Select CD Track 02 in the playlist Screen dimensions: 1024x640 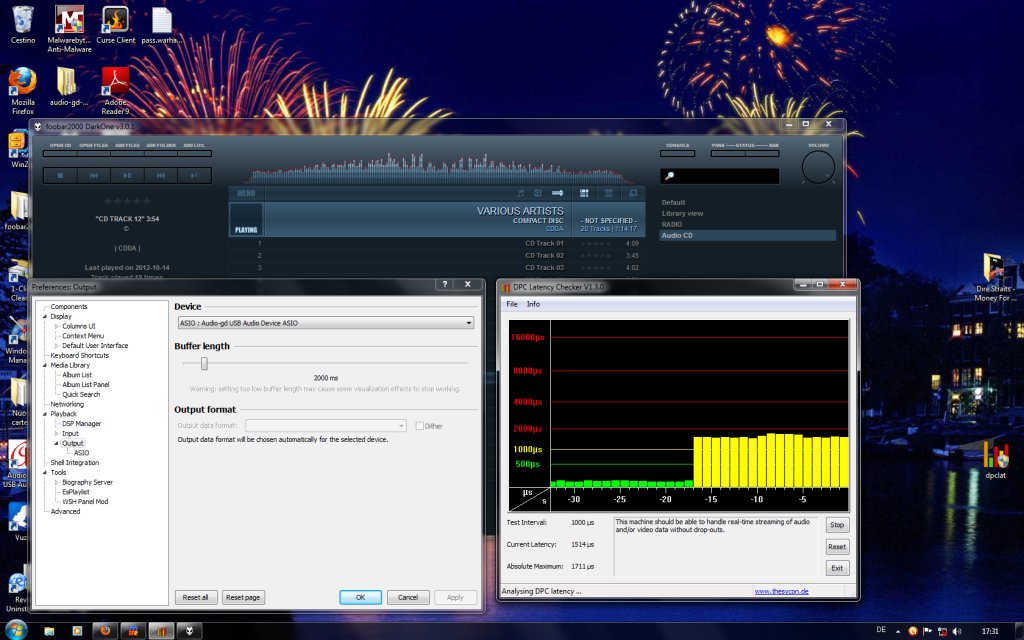(436, 256)
